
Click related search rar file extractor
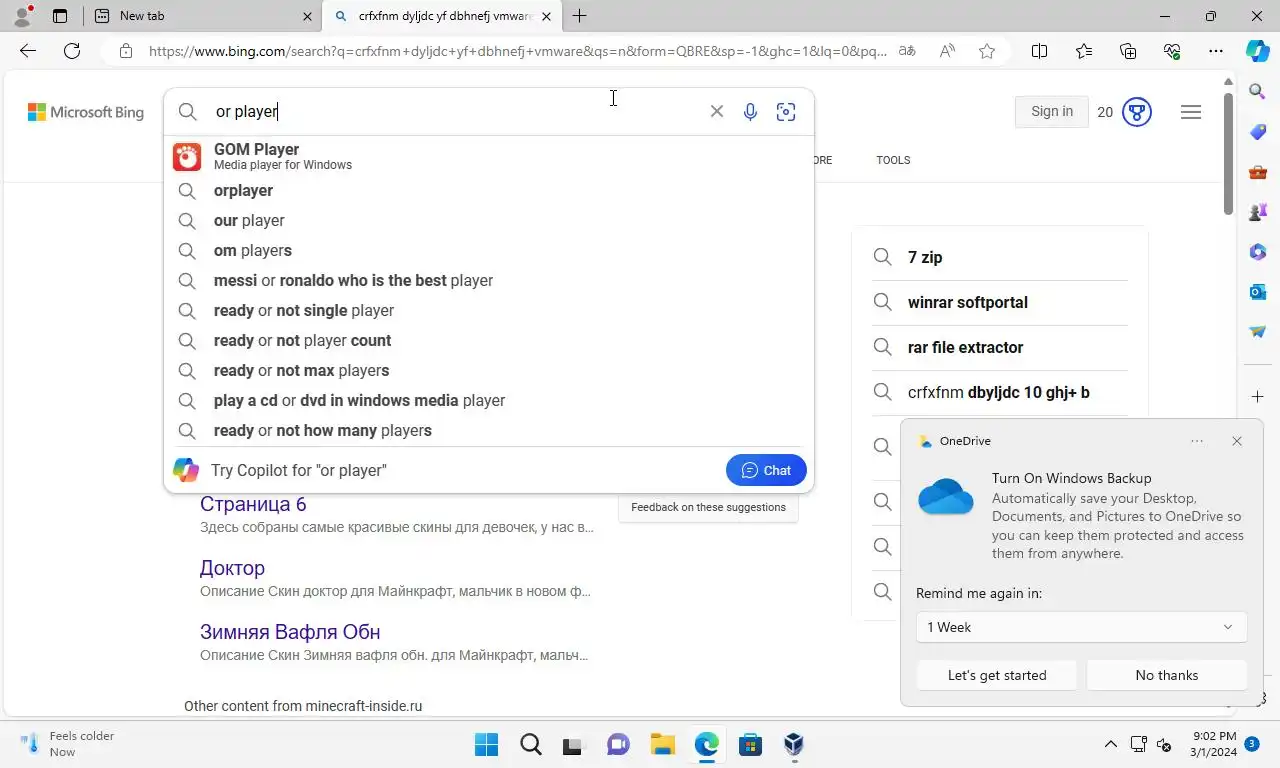(1000, 347)
